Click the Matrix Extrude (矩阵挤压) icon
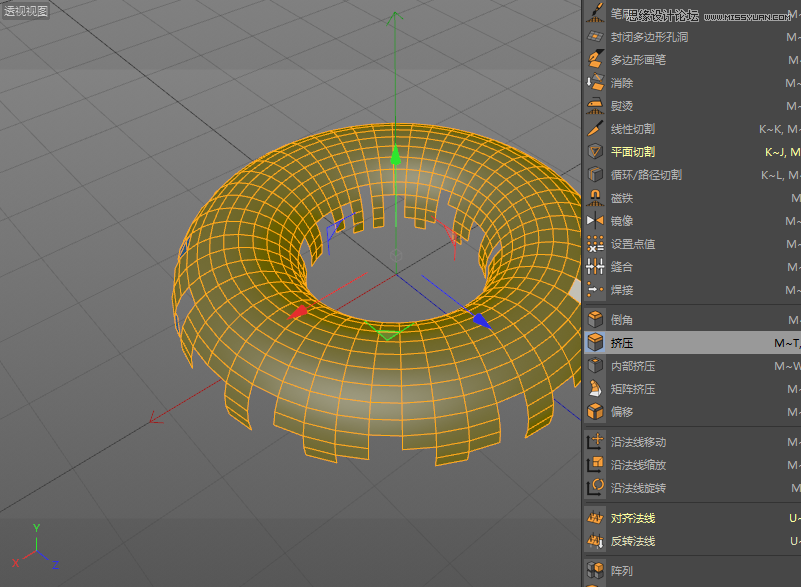 [x=595, y=389]
